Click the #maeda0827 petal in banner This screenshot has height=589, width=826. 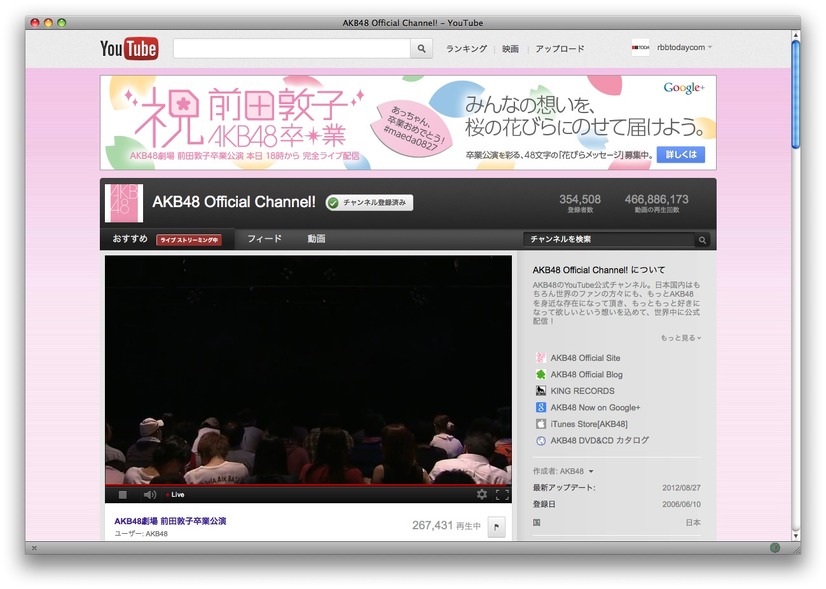[x=412, y=130]
